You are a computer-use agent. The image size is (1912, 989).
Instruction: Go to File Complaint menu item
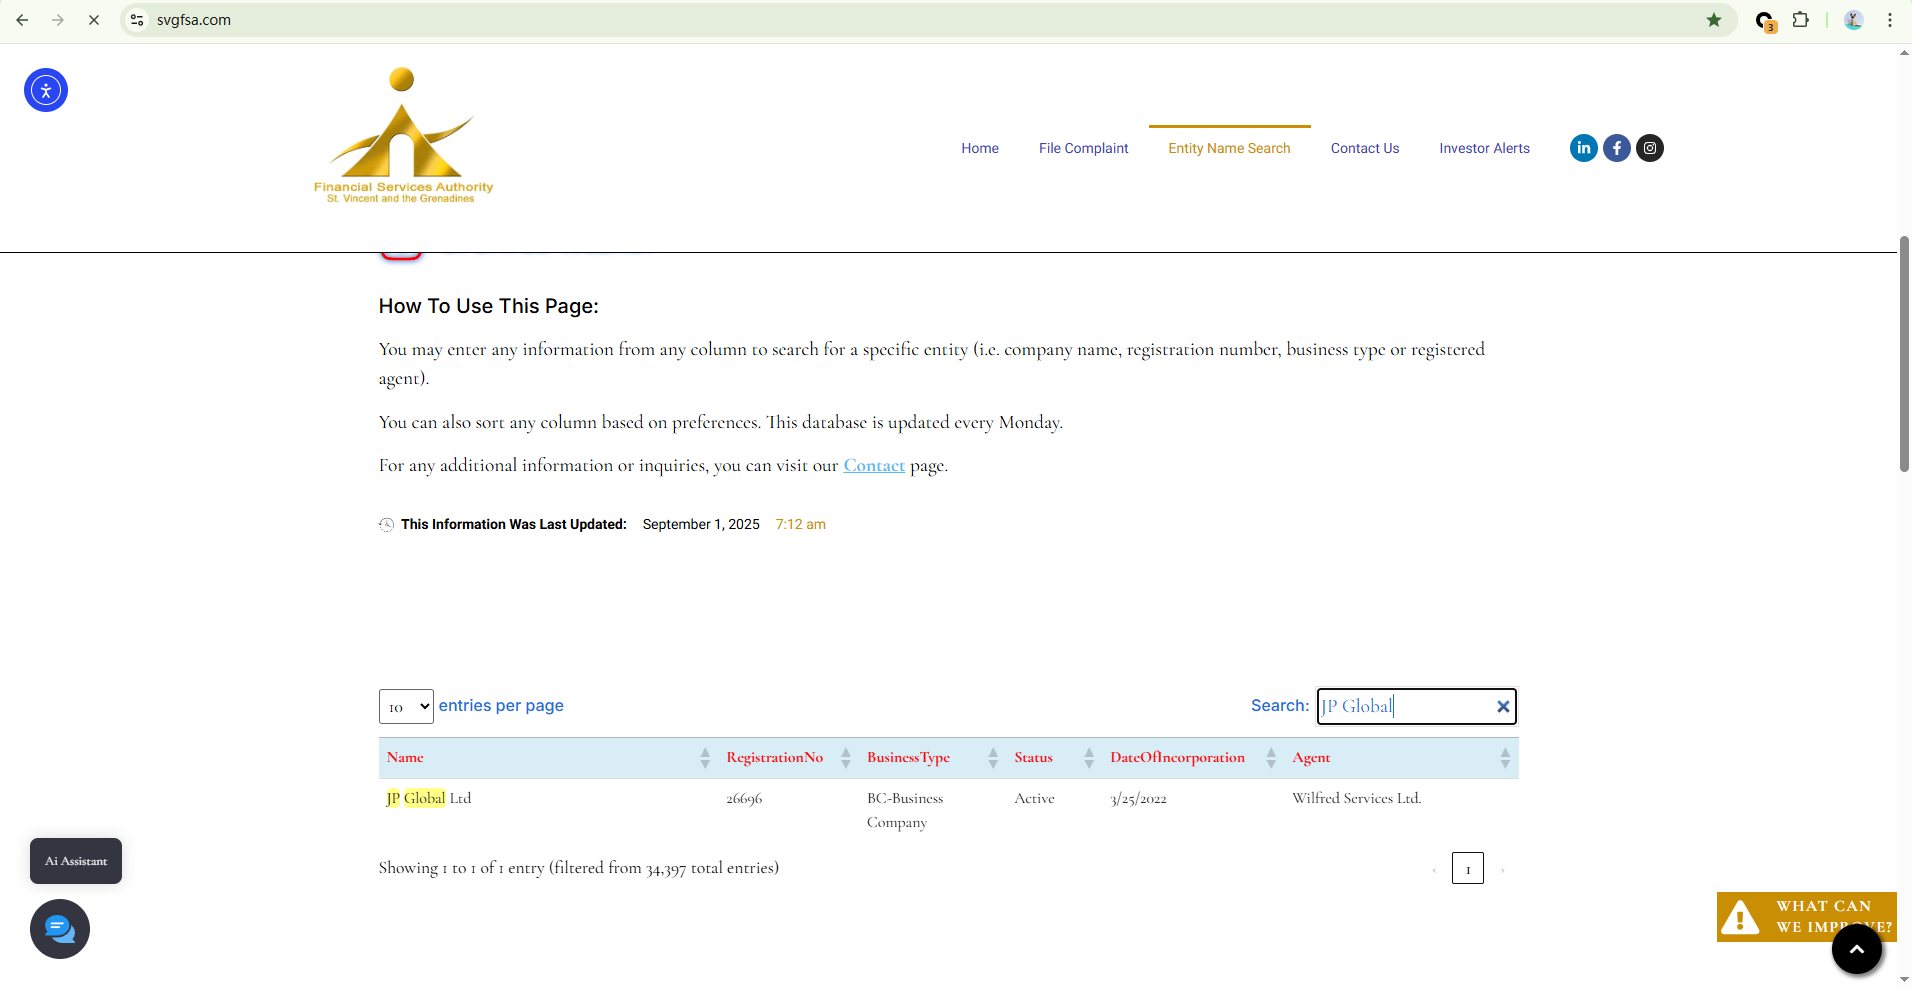[1083, 148]
